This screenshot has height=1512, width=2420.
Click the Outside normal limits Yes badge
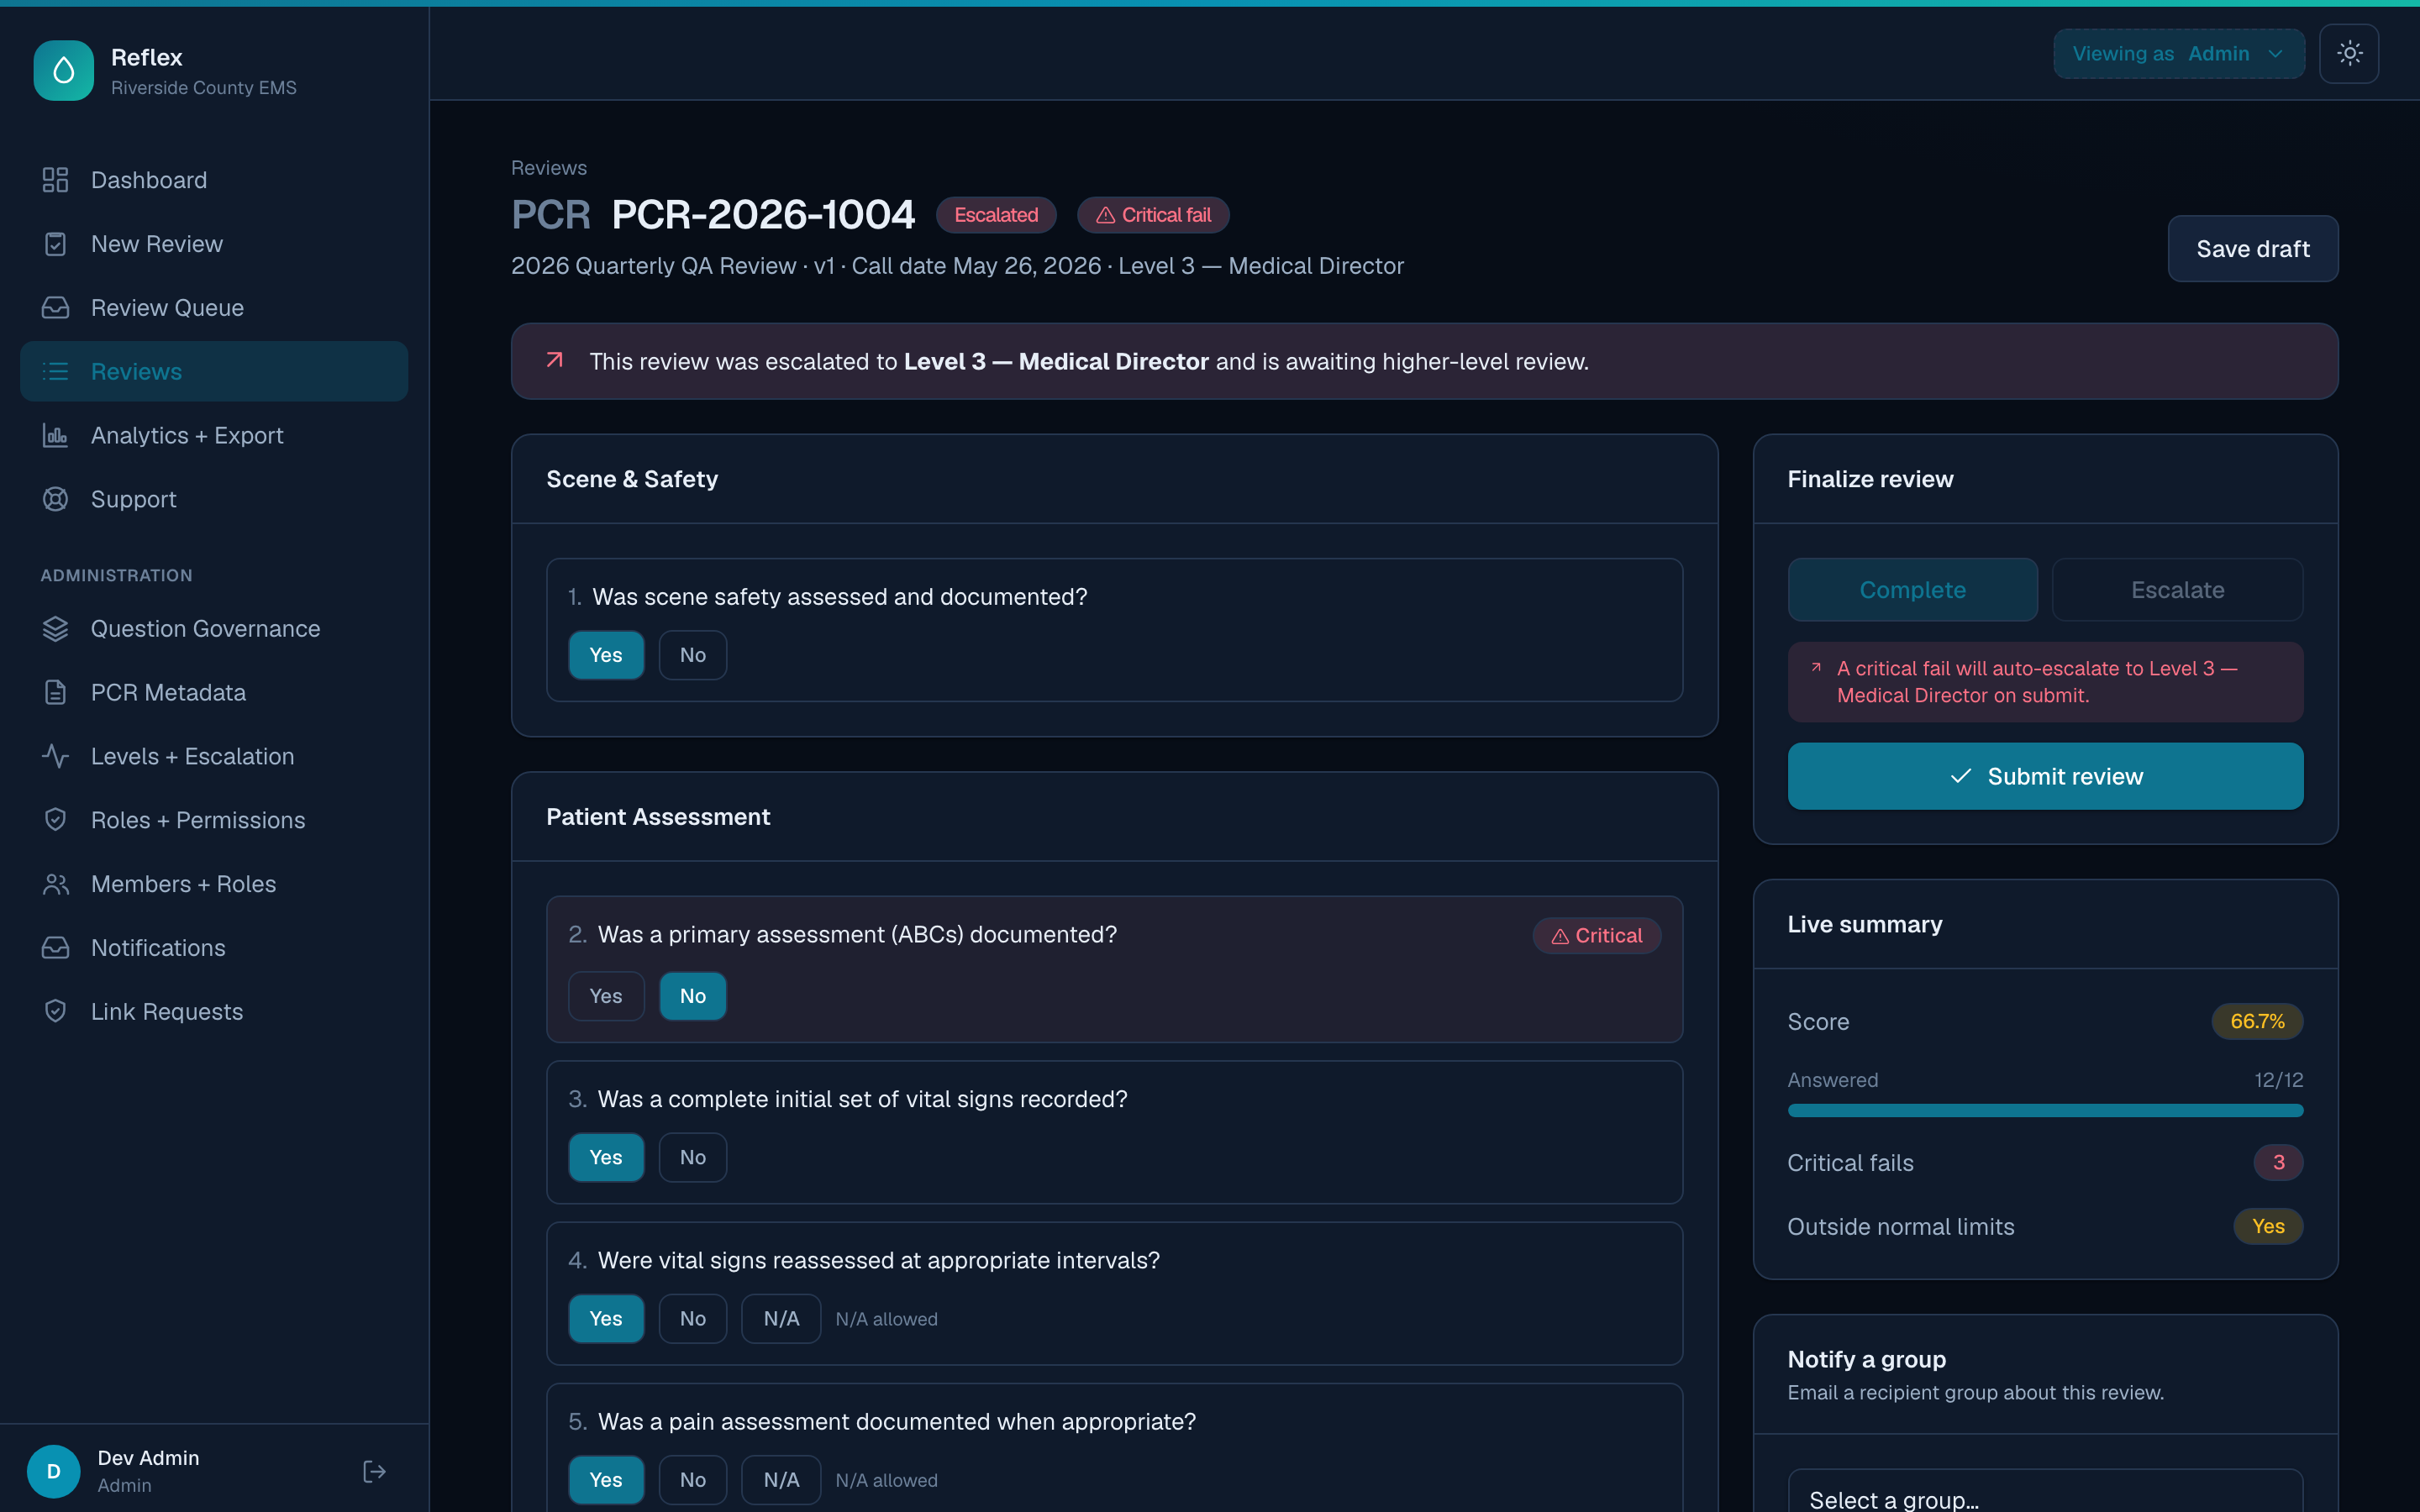point(2268,1227)
